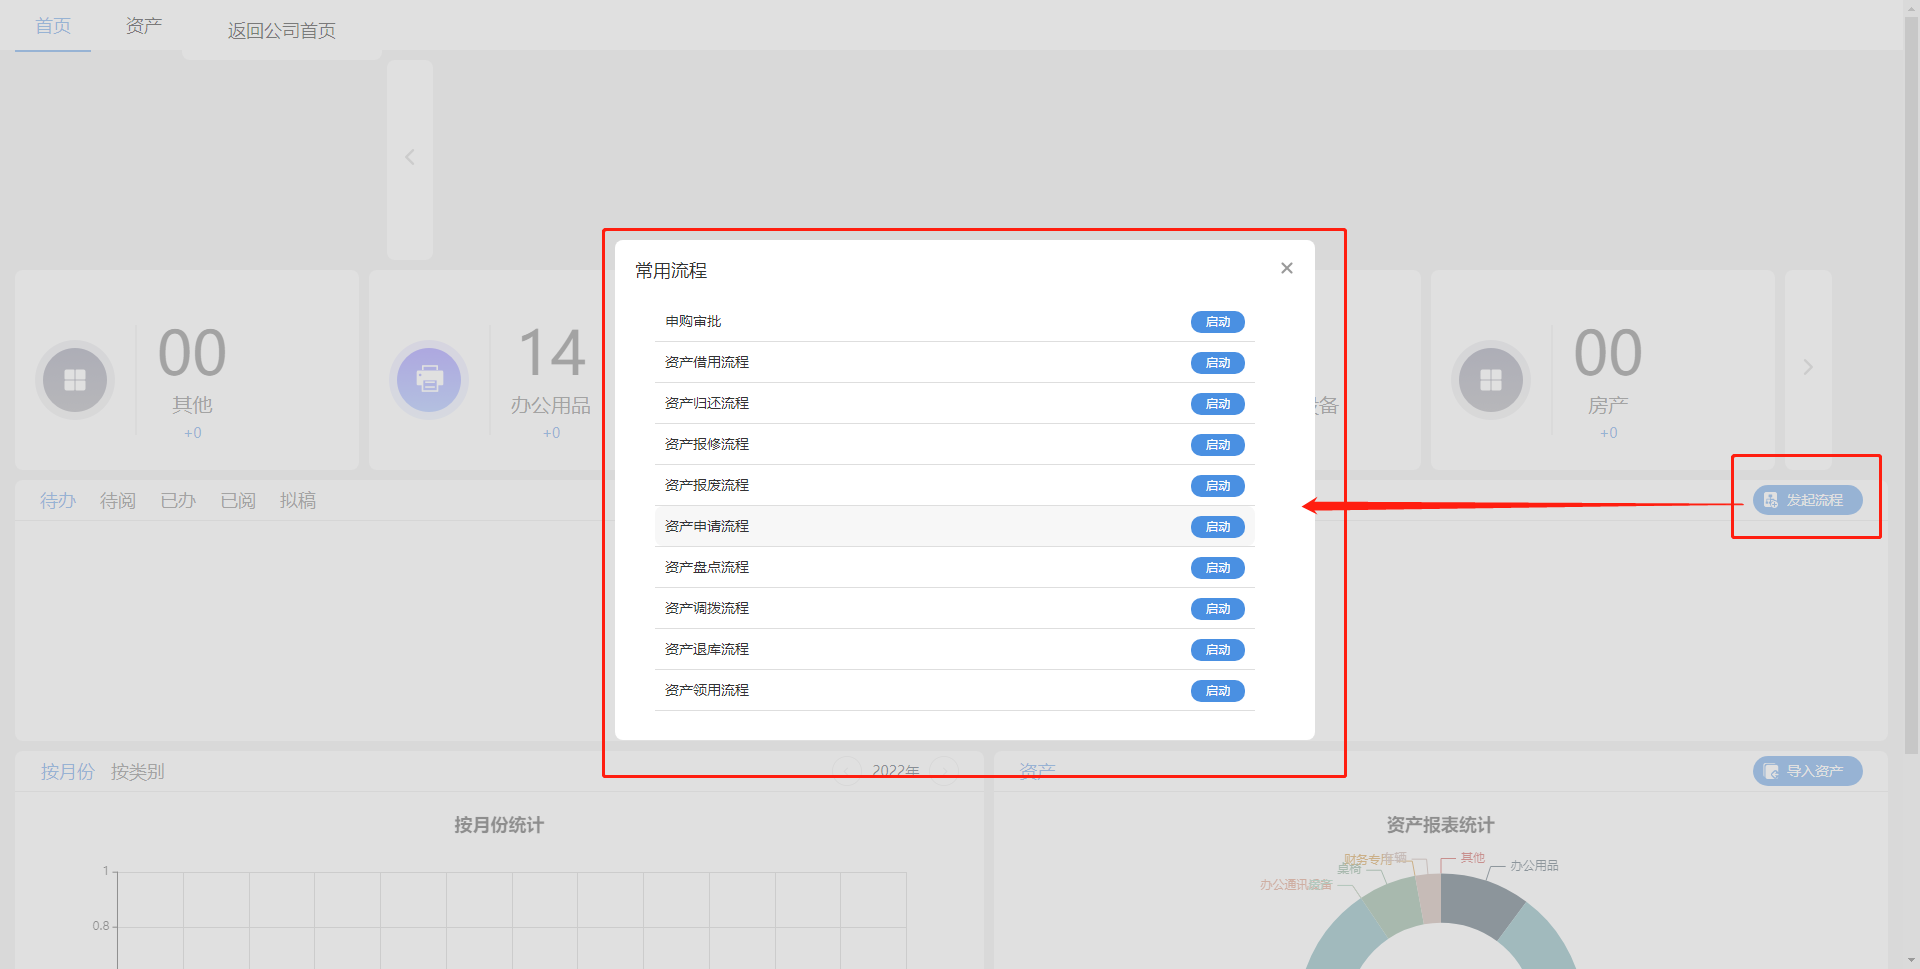Switch to the 按月份 statistics tab

click(68, 772)
